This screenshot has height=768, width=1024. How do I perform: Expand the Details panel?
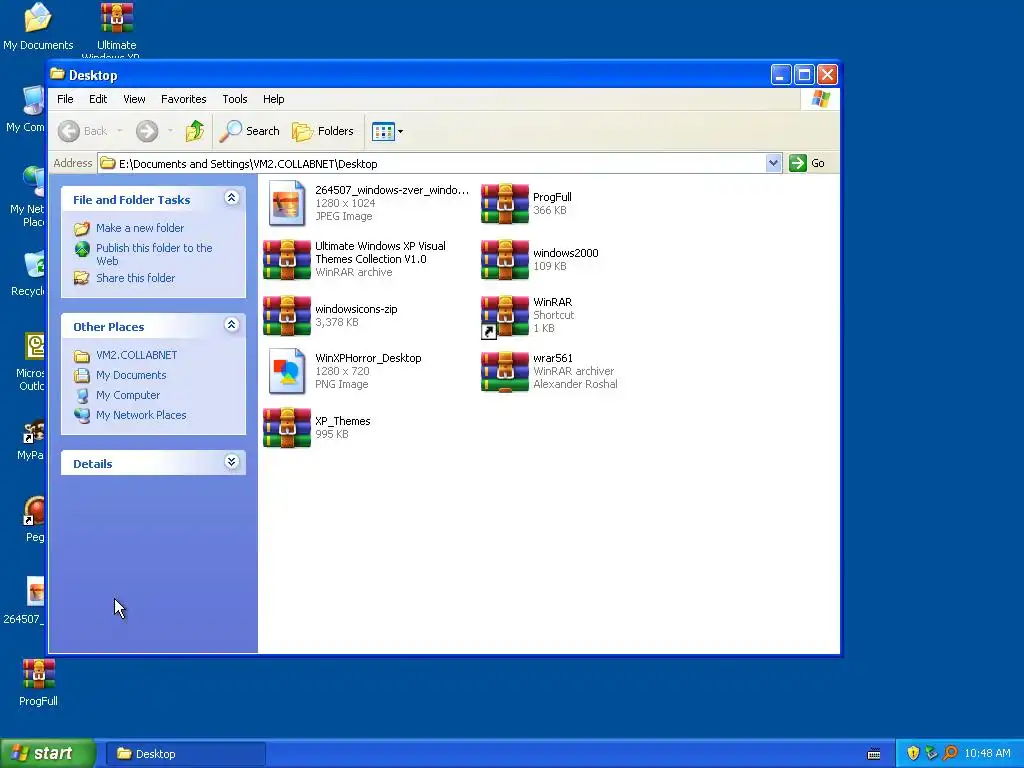[x=231, y=462]
